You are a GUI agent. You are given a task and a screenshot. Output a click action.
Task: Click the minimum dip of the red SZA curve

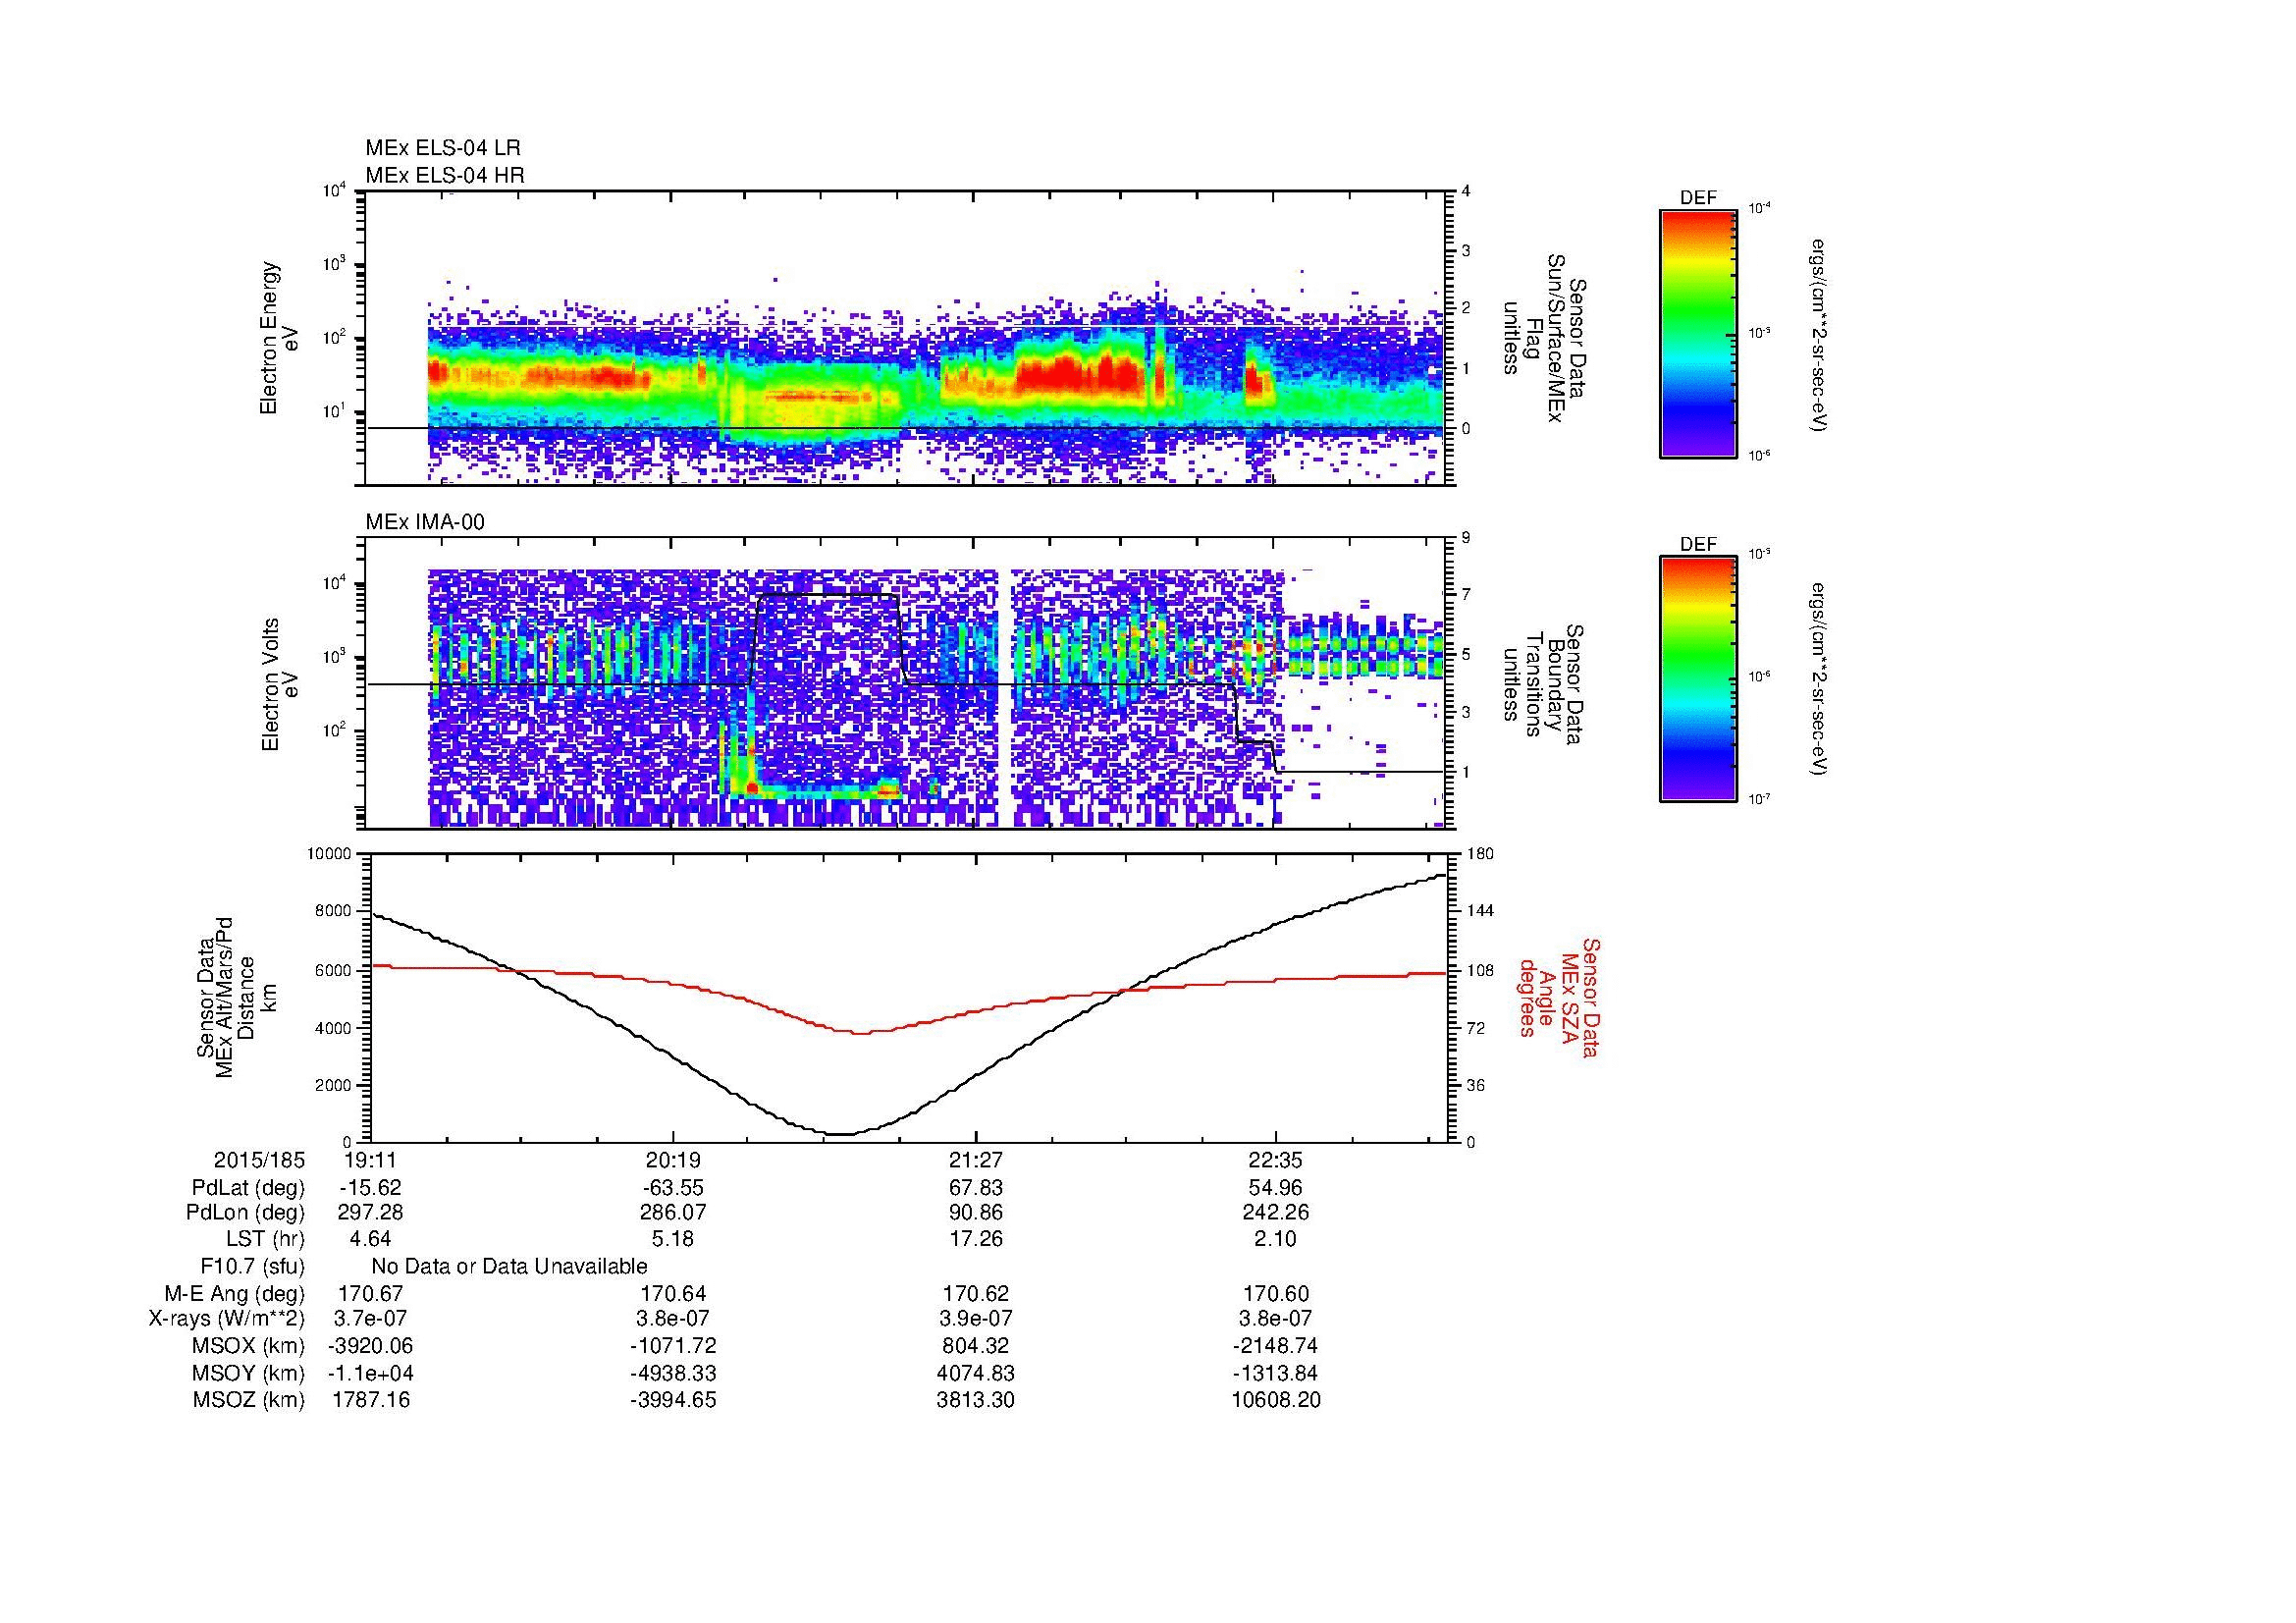pyautogui.click(x=862, y=1032)
